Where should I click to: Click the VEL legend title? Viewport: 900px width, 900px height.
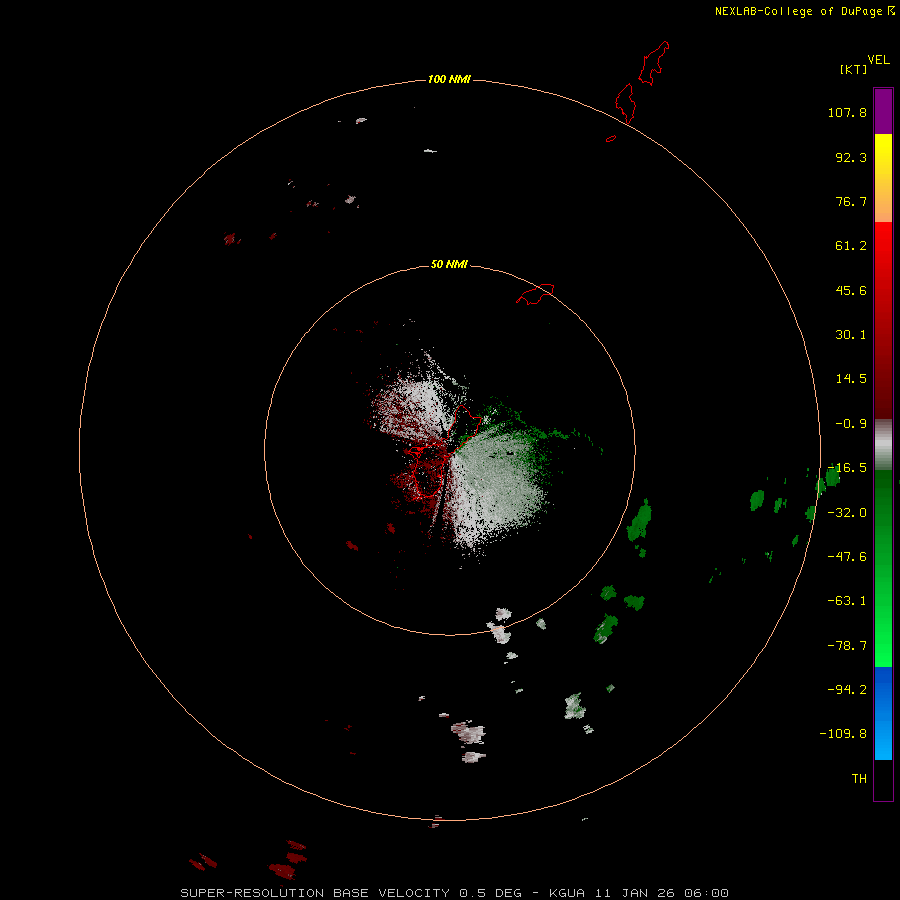click(878, 60)
